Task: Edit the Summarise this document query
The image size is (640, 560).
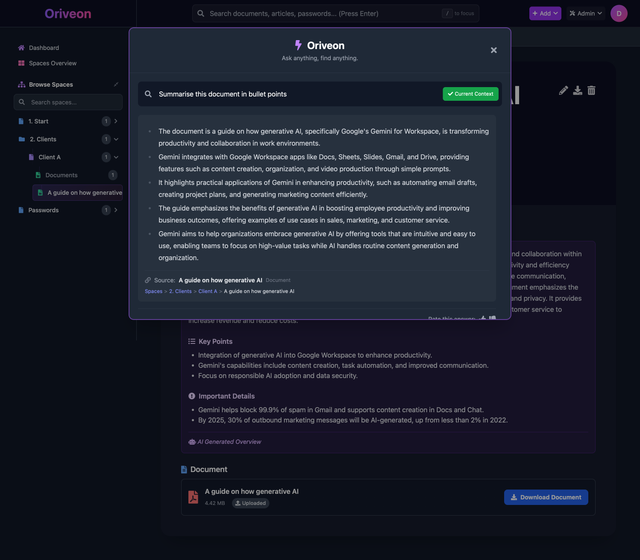Action: (222, 94)
